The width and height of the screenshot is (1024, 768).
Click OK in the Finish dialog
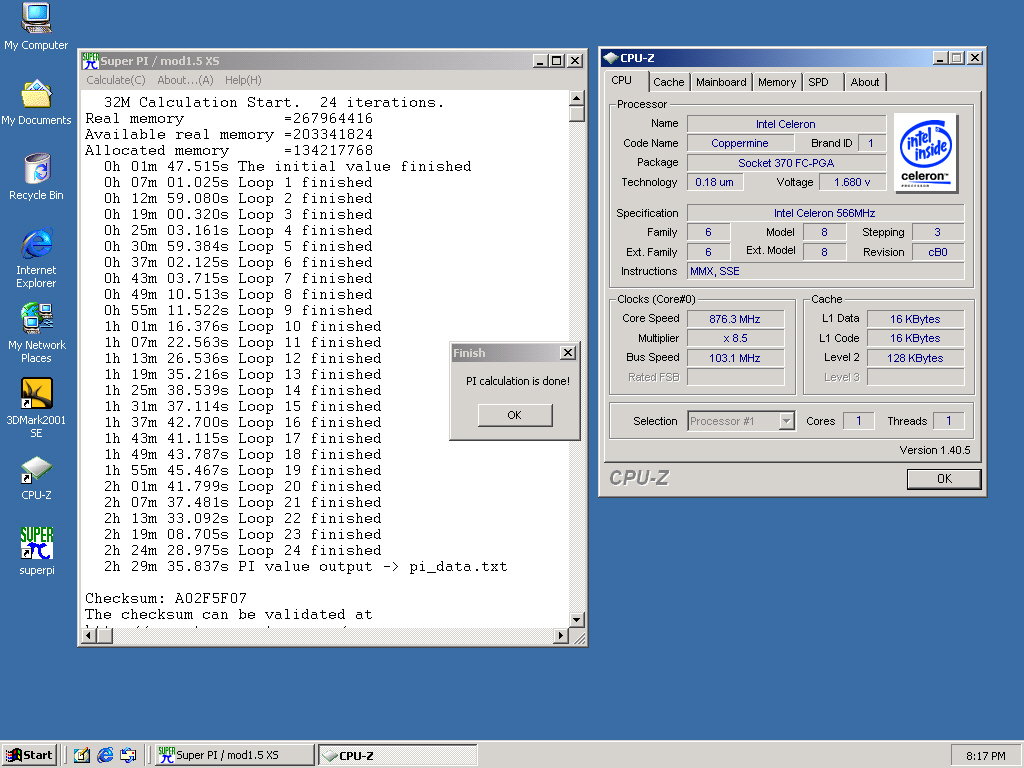pos(515,415)
